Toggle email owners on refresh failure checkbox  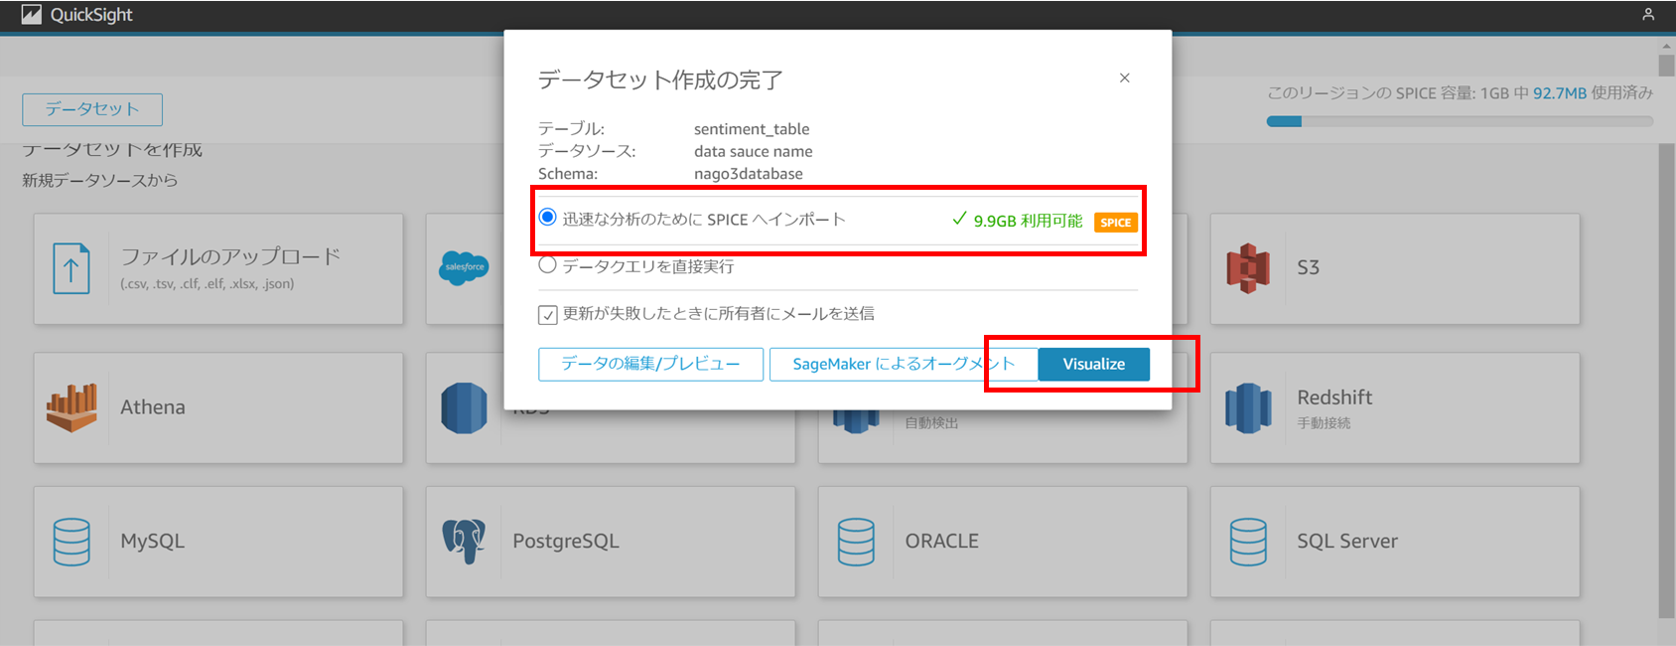547,315
